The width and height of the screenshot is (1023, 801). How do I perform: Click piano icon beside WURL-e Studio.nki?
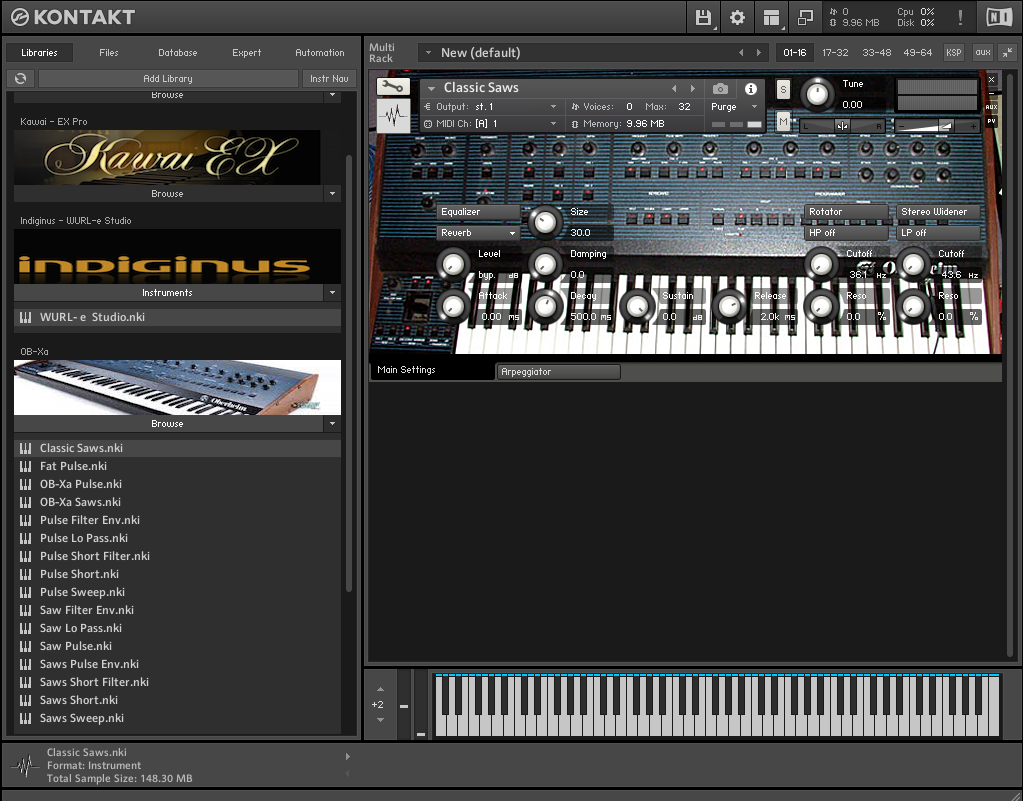click(x=25, y=317)
